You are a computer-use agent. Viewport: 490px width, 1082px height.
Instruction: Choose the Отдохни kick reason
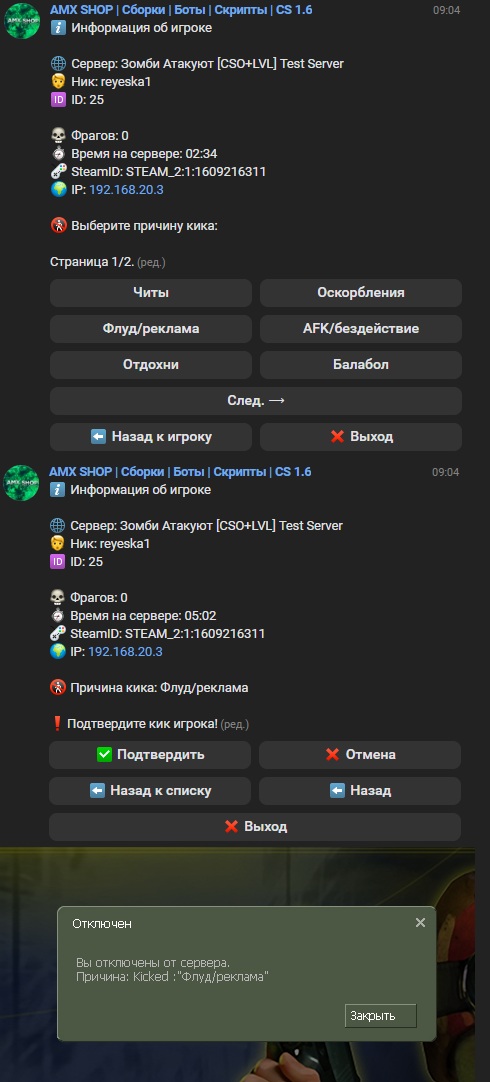pos(150,364)
